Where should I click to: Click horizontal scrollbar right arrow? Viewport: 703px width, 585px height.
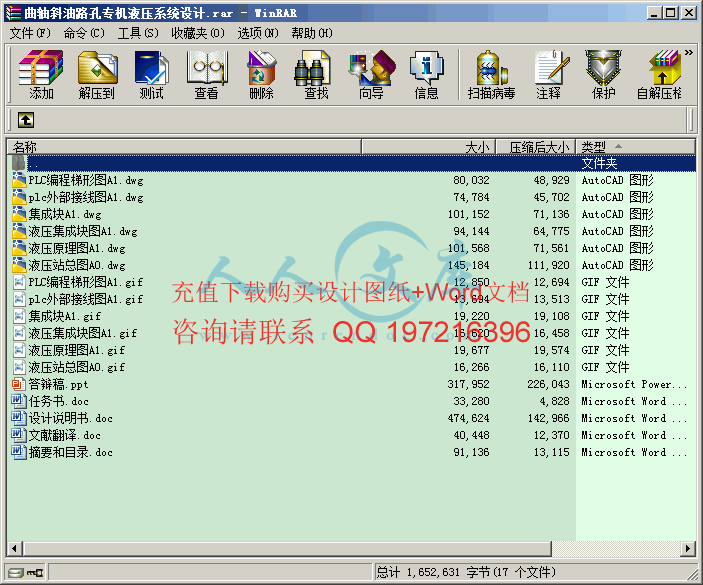(x=688, y=548)
